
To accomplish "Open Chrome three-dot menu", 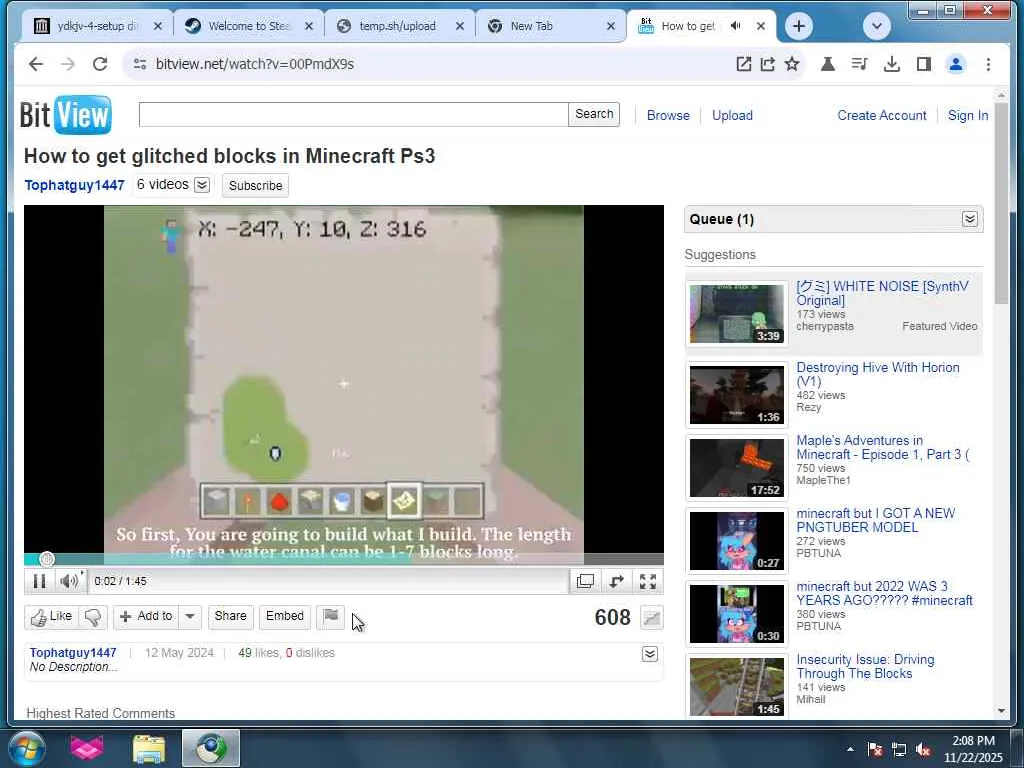I will tap(988, 64).
